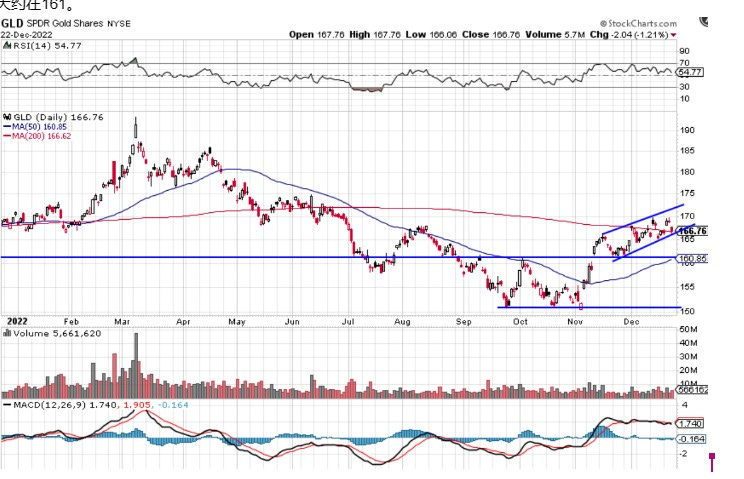This screenshot has height=479, width=744.
Task: Click the GLD (Daily) price legend icon
Action: (6, 116)
